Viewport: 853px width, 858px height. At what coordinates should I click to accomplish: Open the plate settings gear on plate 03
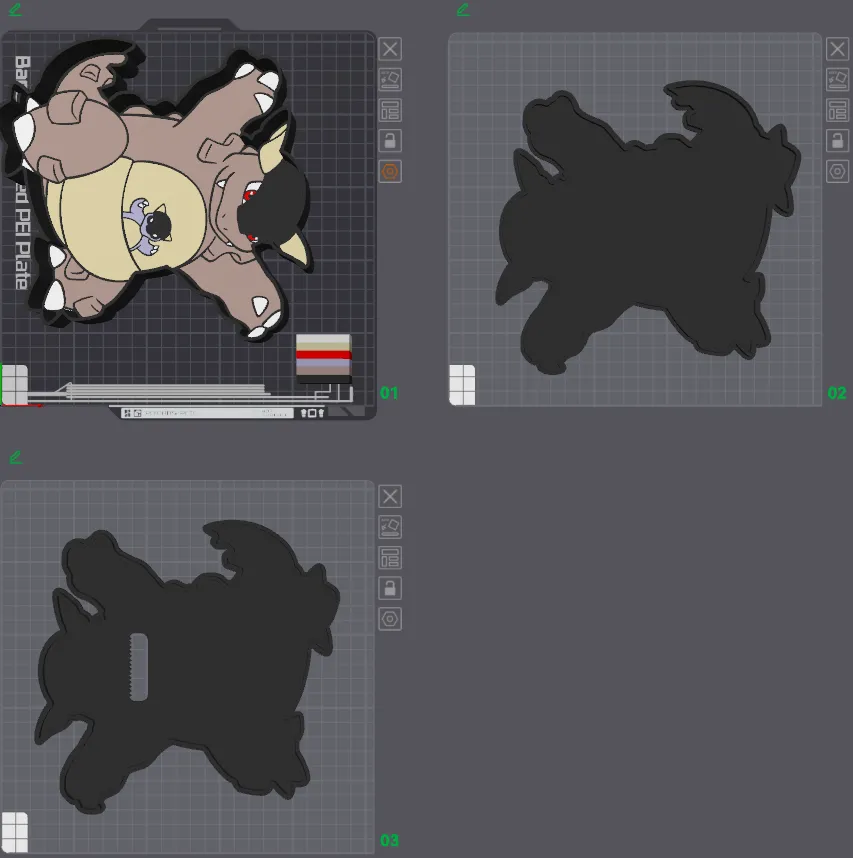(x=390, y=618)
